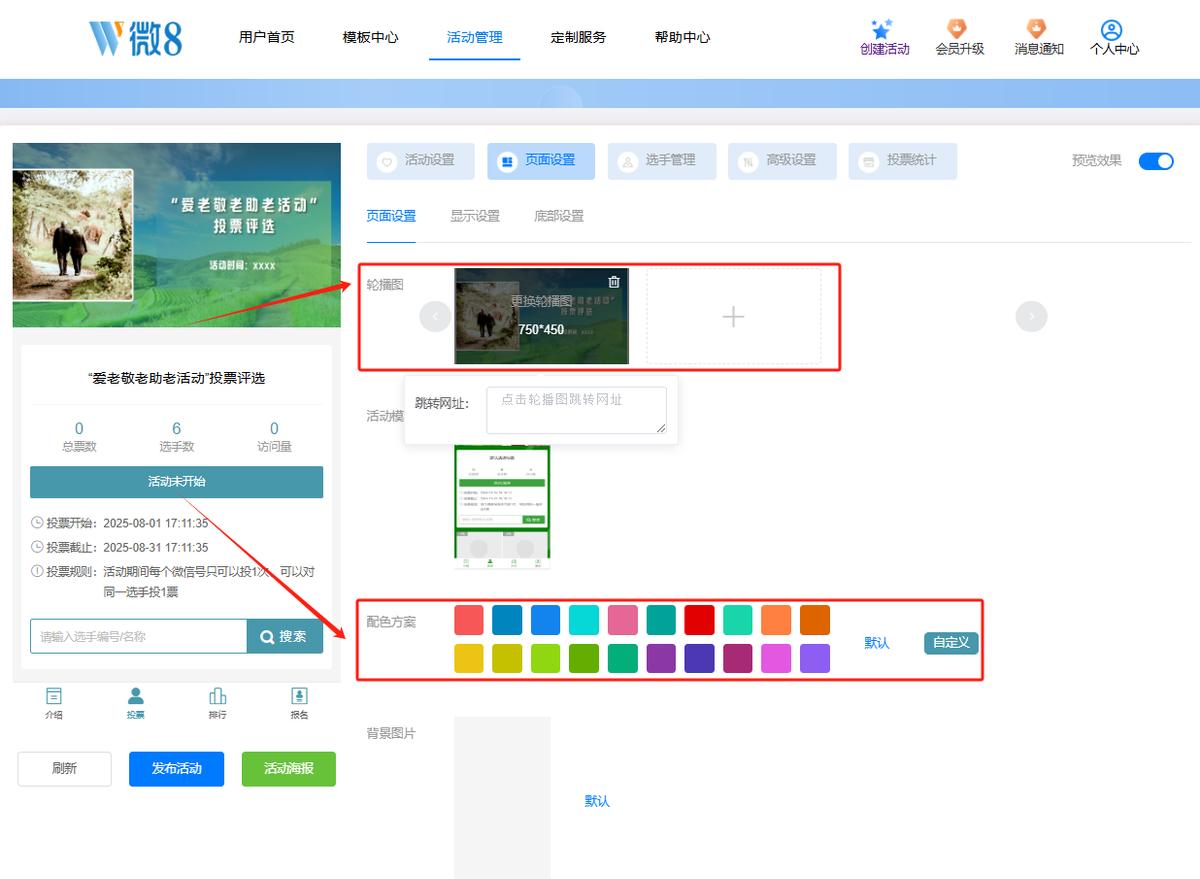Screen dimensions: 1200x879
Task: Open 帮助中心 in the top navigation
Action: click(683, 37)
